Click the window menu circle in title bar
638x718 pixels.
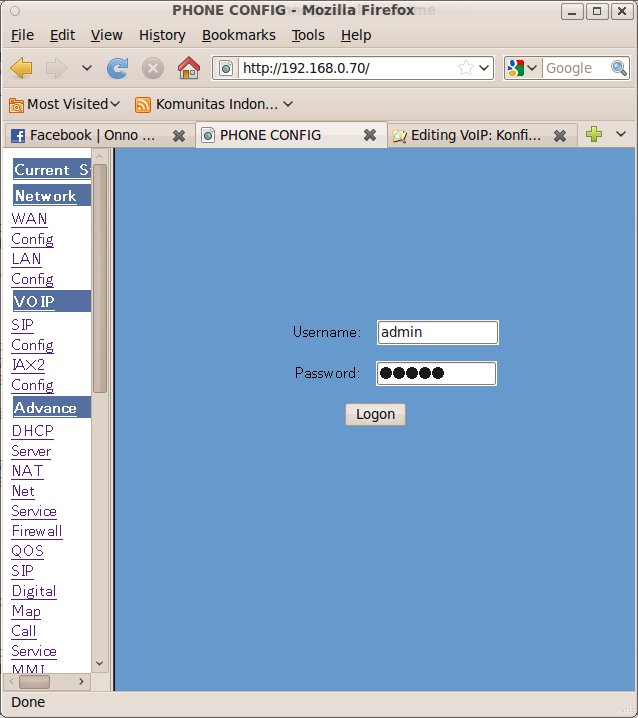pos(15,11)
